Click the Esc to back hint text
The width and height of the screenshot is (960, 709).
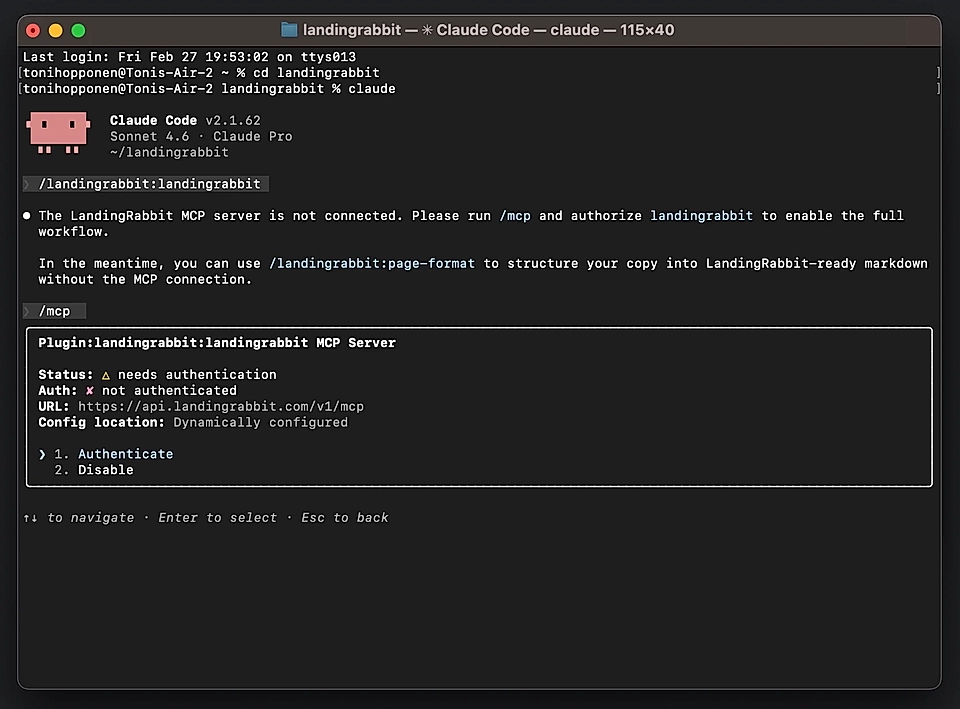click(344, 517)
